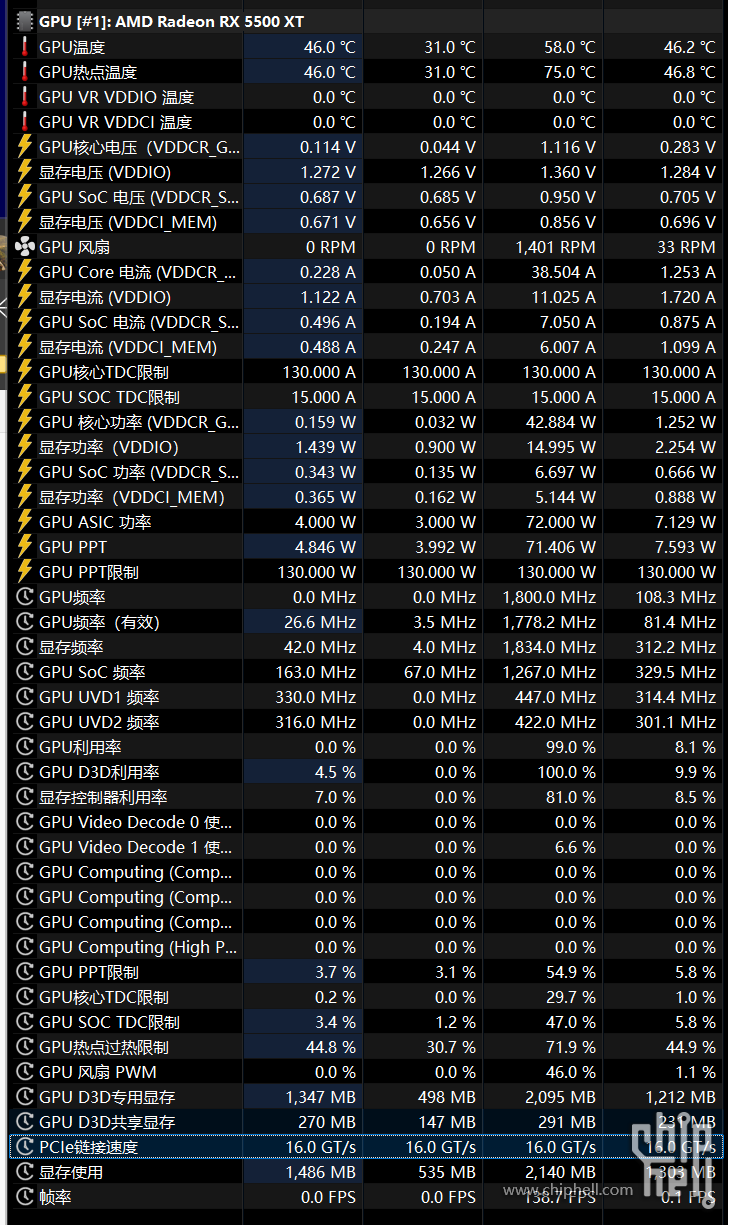The height and width of the screenshot is (1225, 729).
Task: Click the lightning icon beside GPU PPT 4.846 W
Action: pyautogui.click(x=25, y=546)
